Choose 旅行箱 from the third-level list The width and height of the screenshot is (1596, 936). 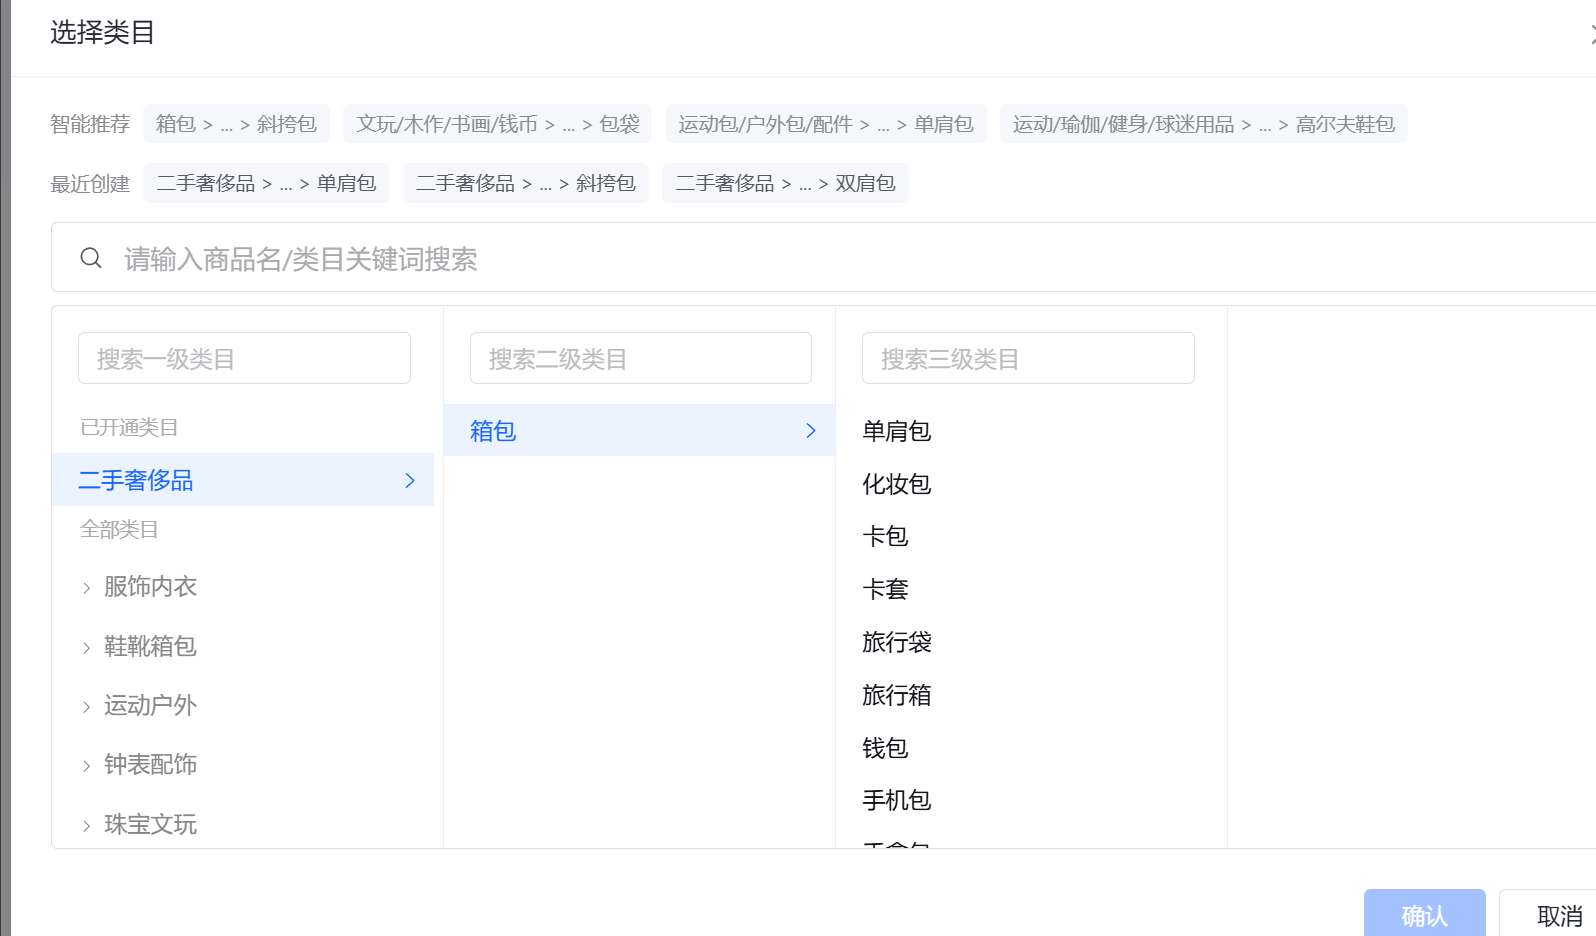(896, 695)
